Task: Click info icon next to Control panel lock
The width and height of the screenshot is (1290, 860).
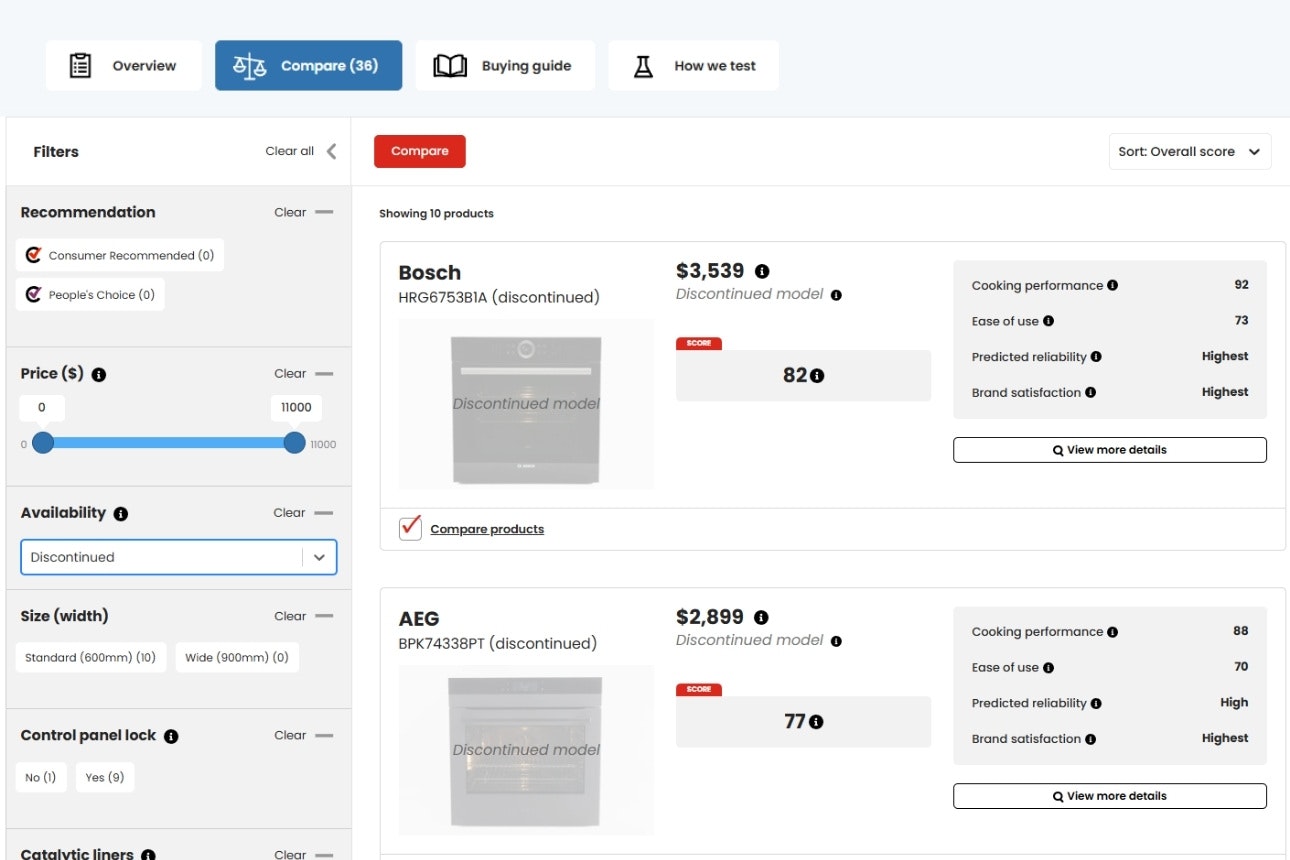Action: tap(171, 736)
